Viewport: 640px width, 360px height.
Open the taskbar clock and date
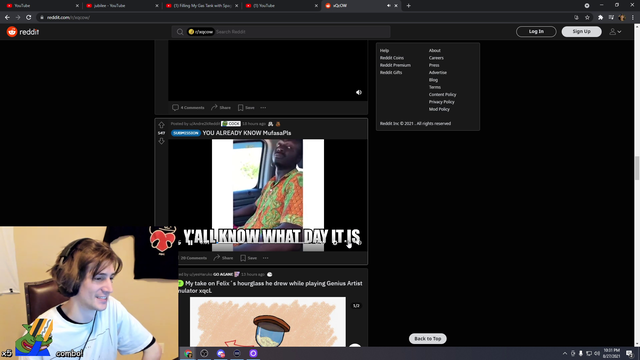pos(611,353)
